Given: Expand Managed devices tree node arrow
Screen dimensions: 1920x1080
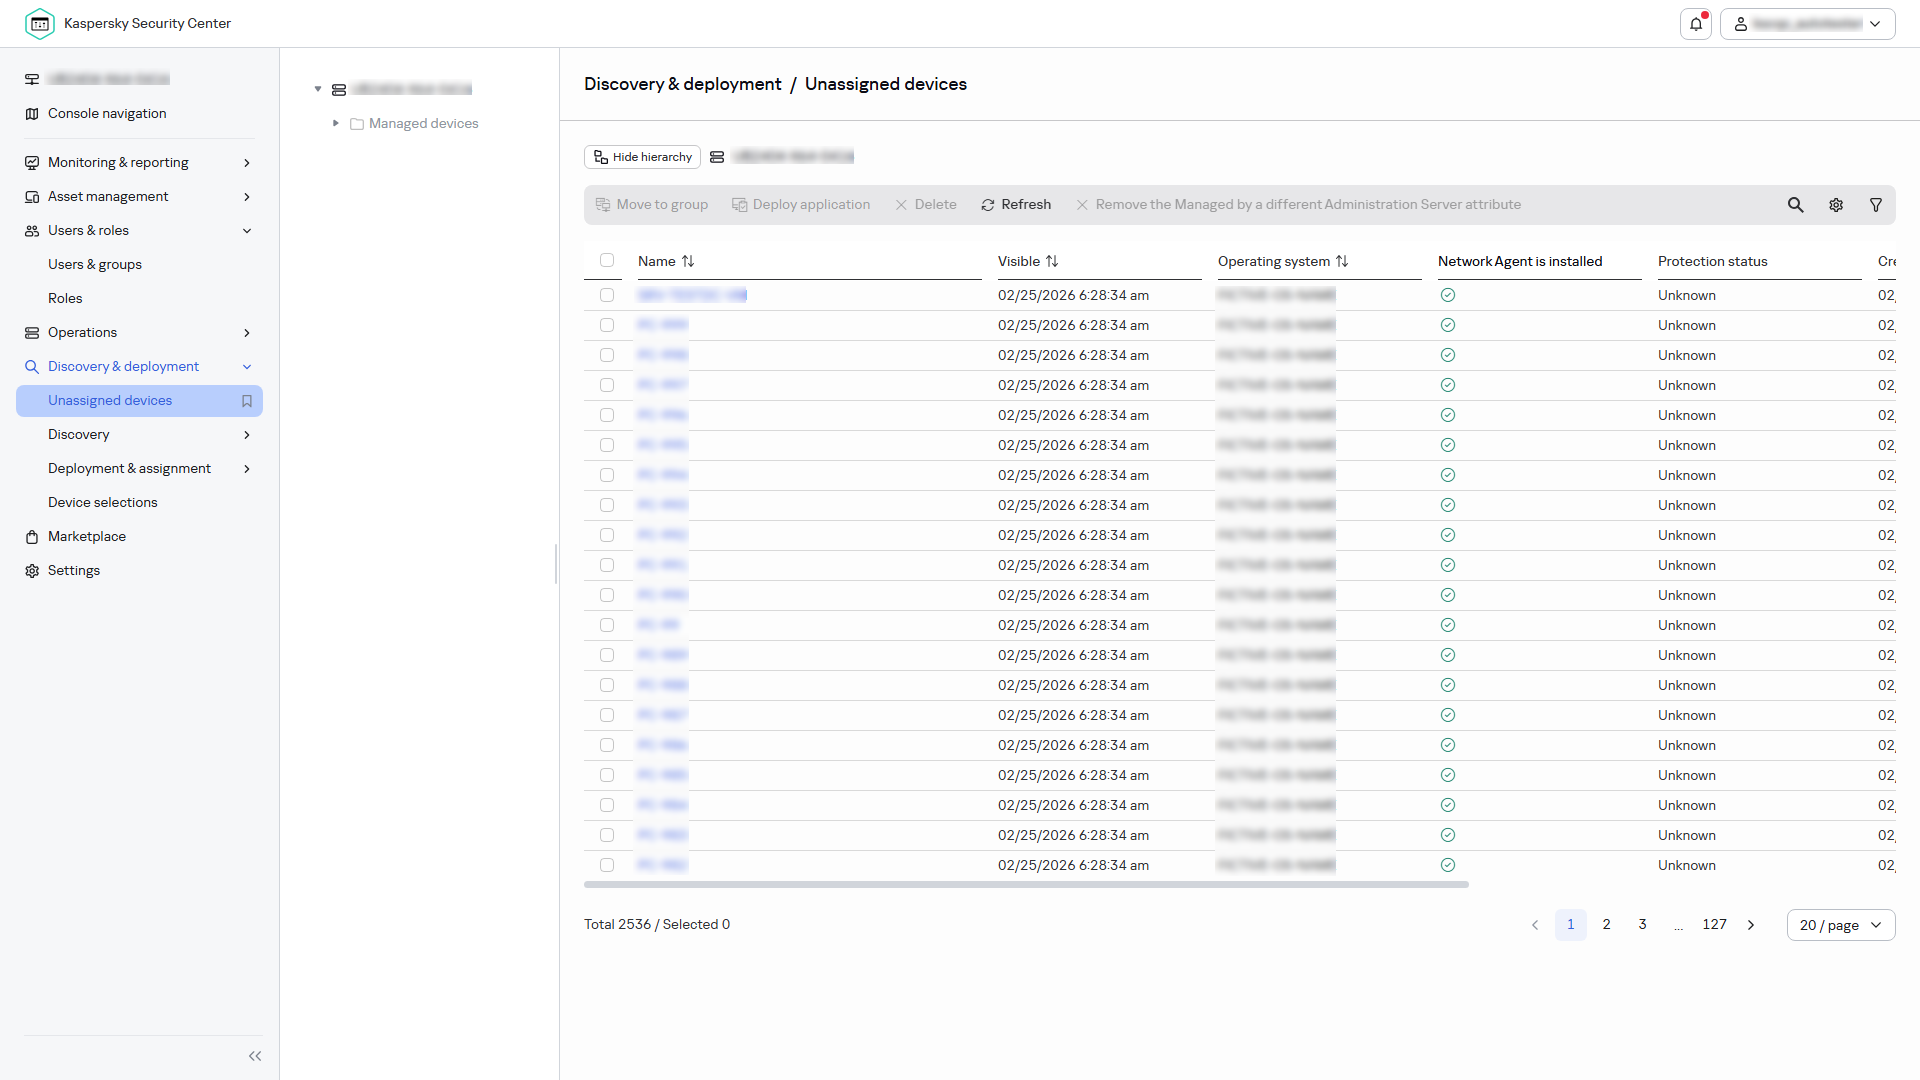Looking at the screenshot, I should click(x=336, y=124).
